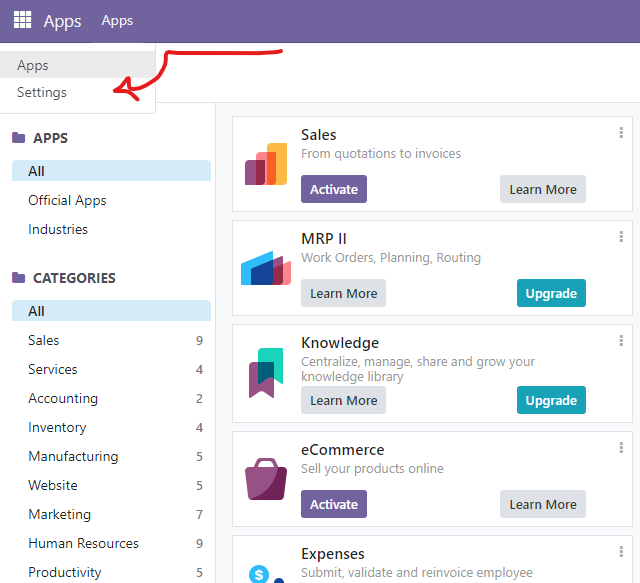640x583 pixels.
Task: Filter by Official Apps
Action: 111,200
